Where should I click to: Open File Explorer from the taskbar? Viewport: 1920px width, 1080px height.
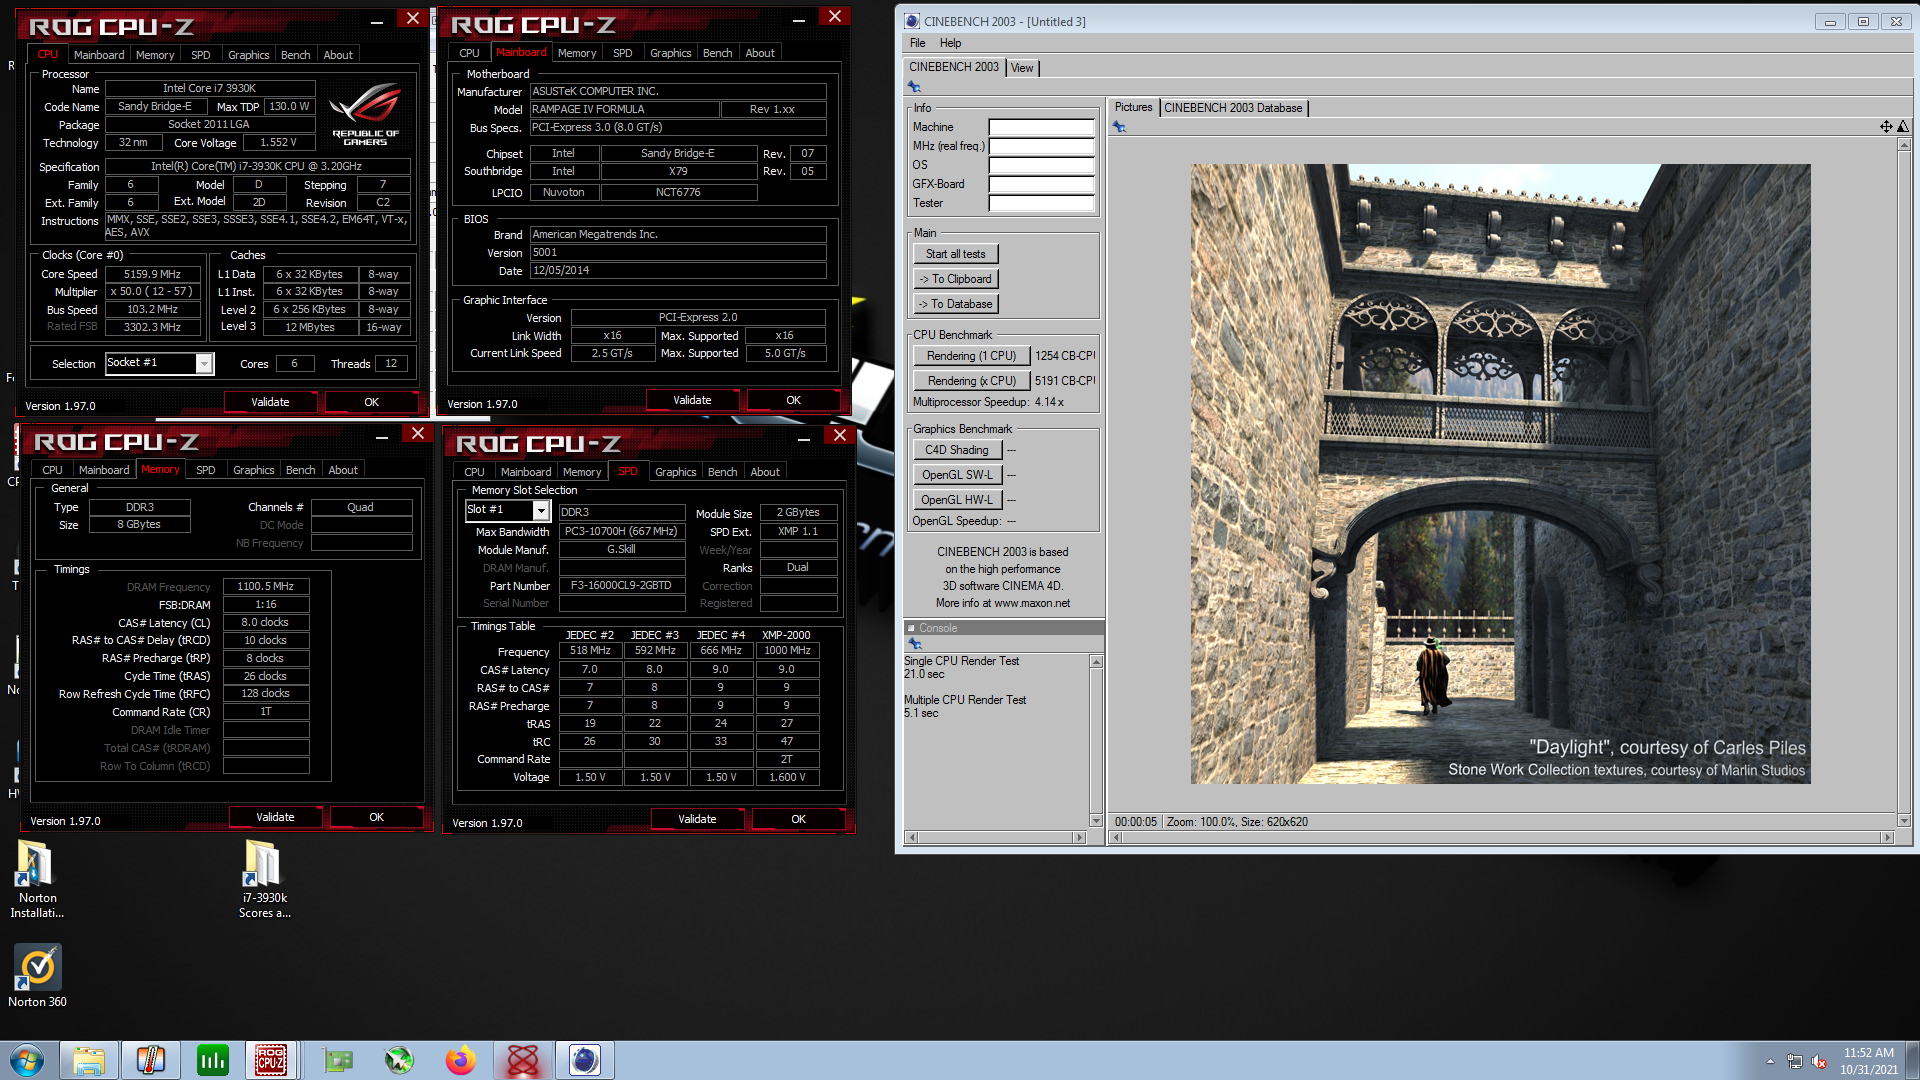coord(89,1060)
